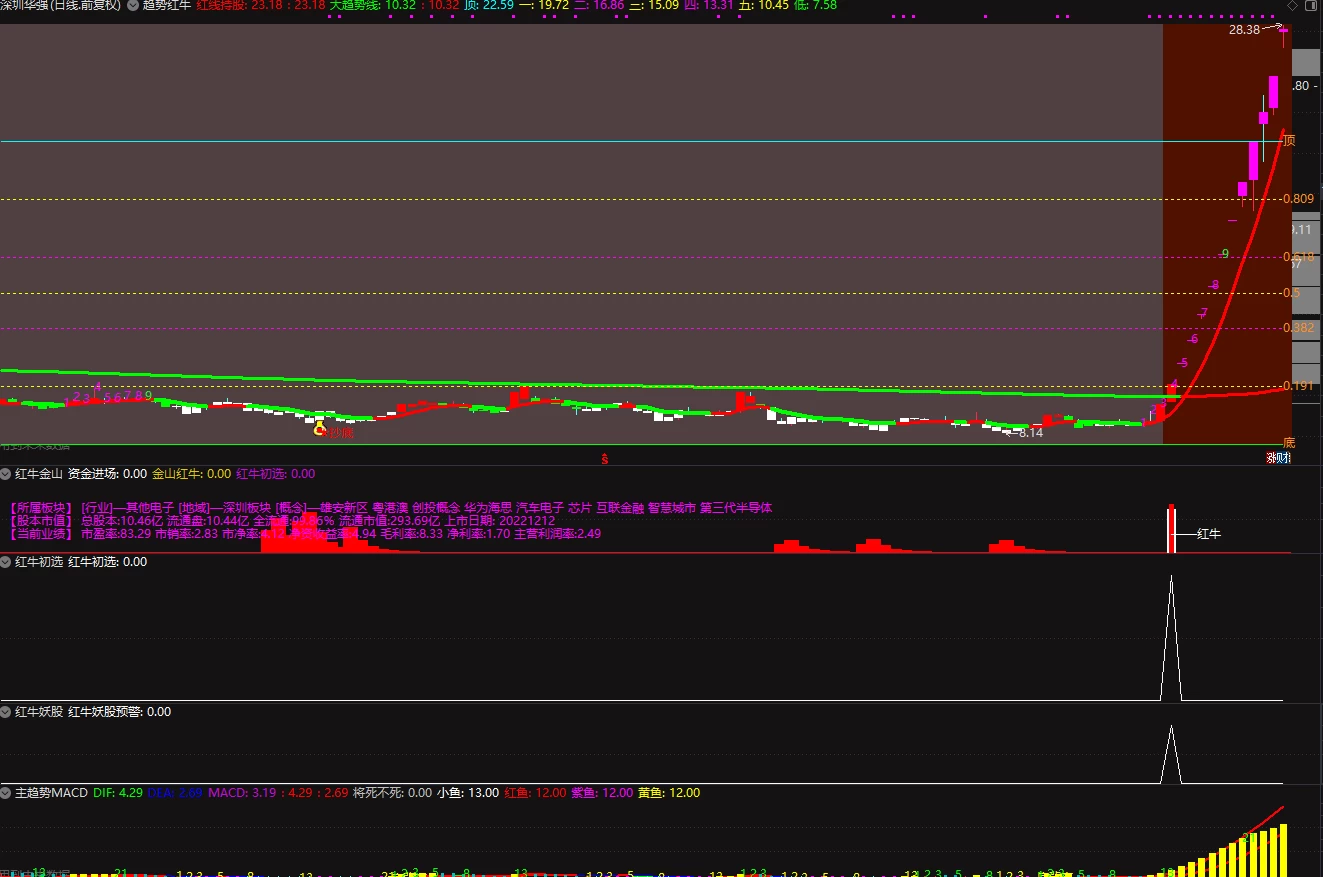Click the 红牛 signal label

click(x=1209, y=534)
